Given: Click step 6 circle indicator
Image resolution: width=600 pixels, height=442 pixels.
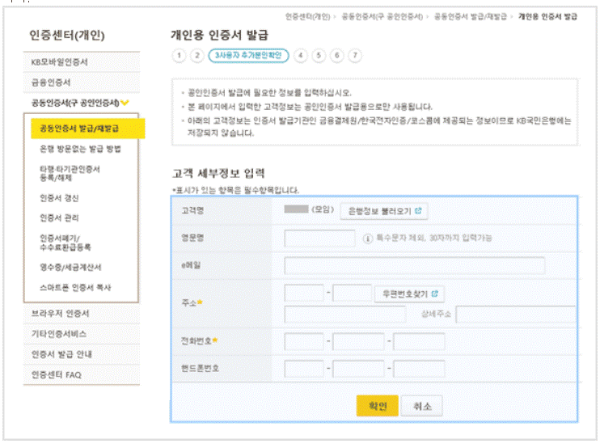Looking at the screenshot, I should (x=337, y=55).
